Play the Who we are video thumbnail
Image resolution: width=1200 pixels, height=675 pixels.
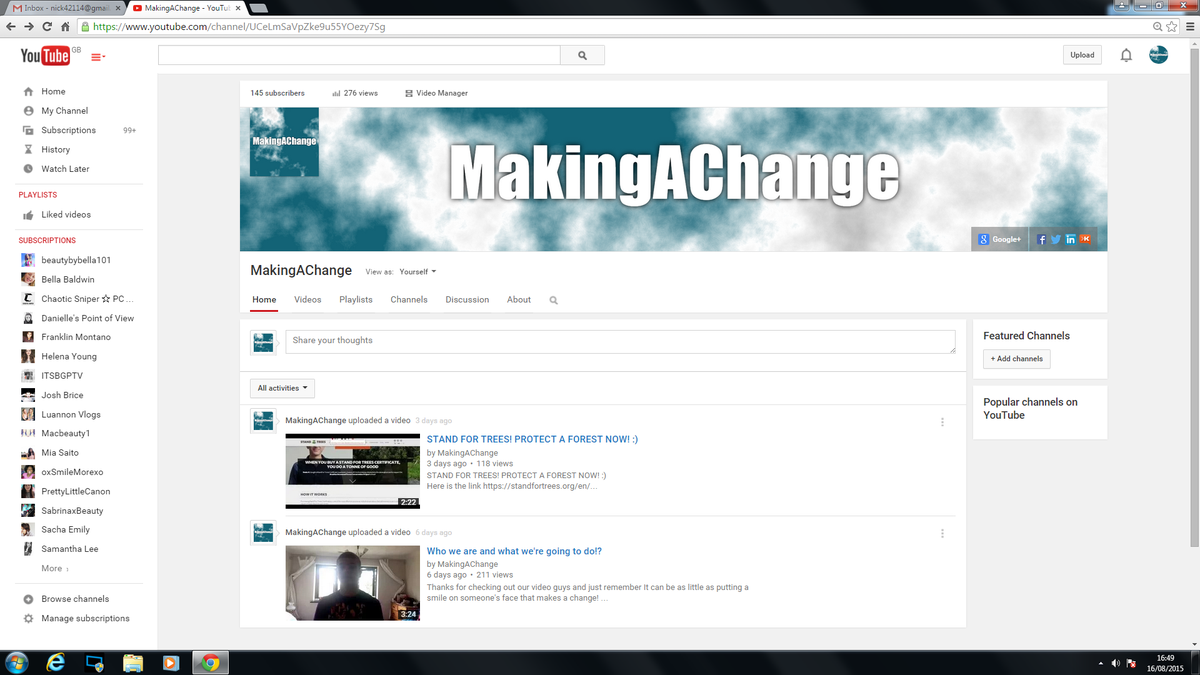coord(352,583)
